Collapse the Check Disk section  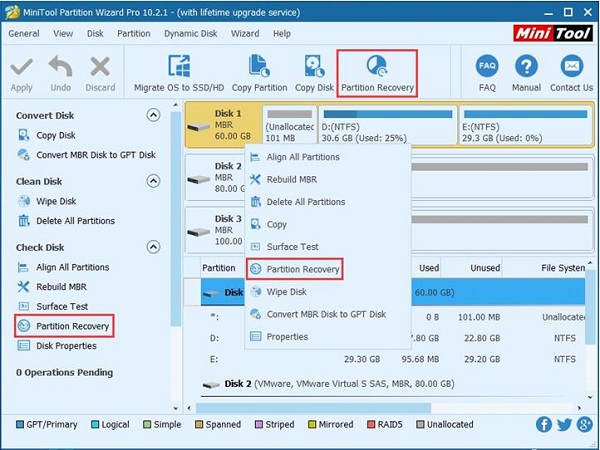153,247
